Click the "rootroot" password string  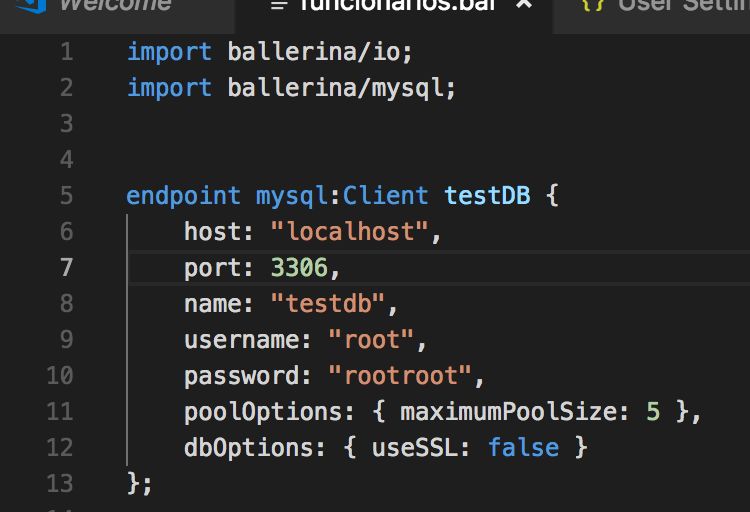400,376
